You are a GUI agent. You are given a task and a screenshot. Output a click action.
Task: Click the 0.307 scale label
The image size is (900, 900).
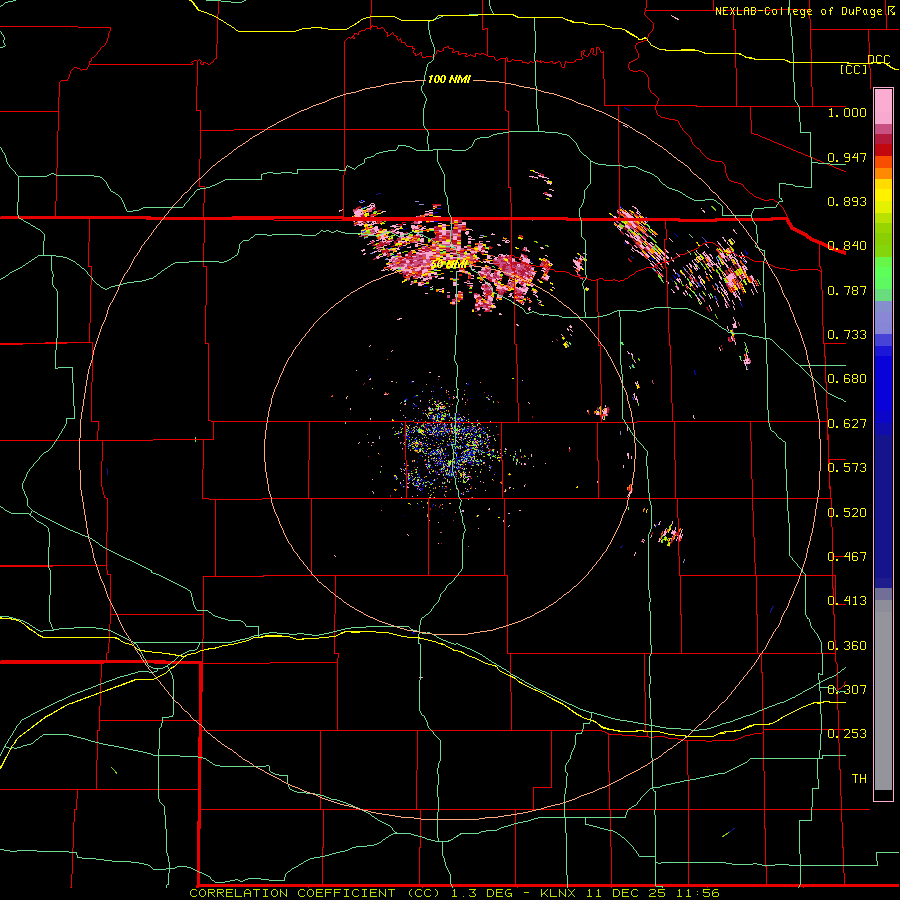[847, 689]
